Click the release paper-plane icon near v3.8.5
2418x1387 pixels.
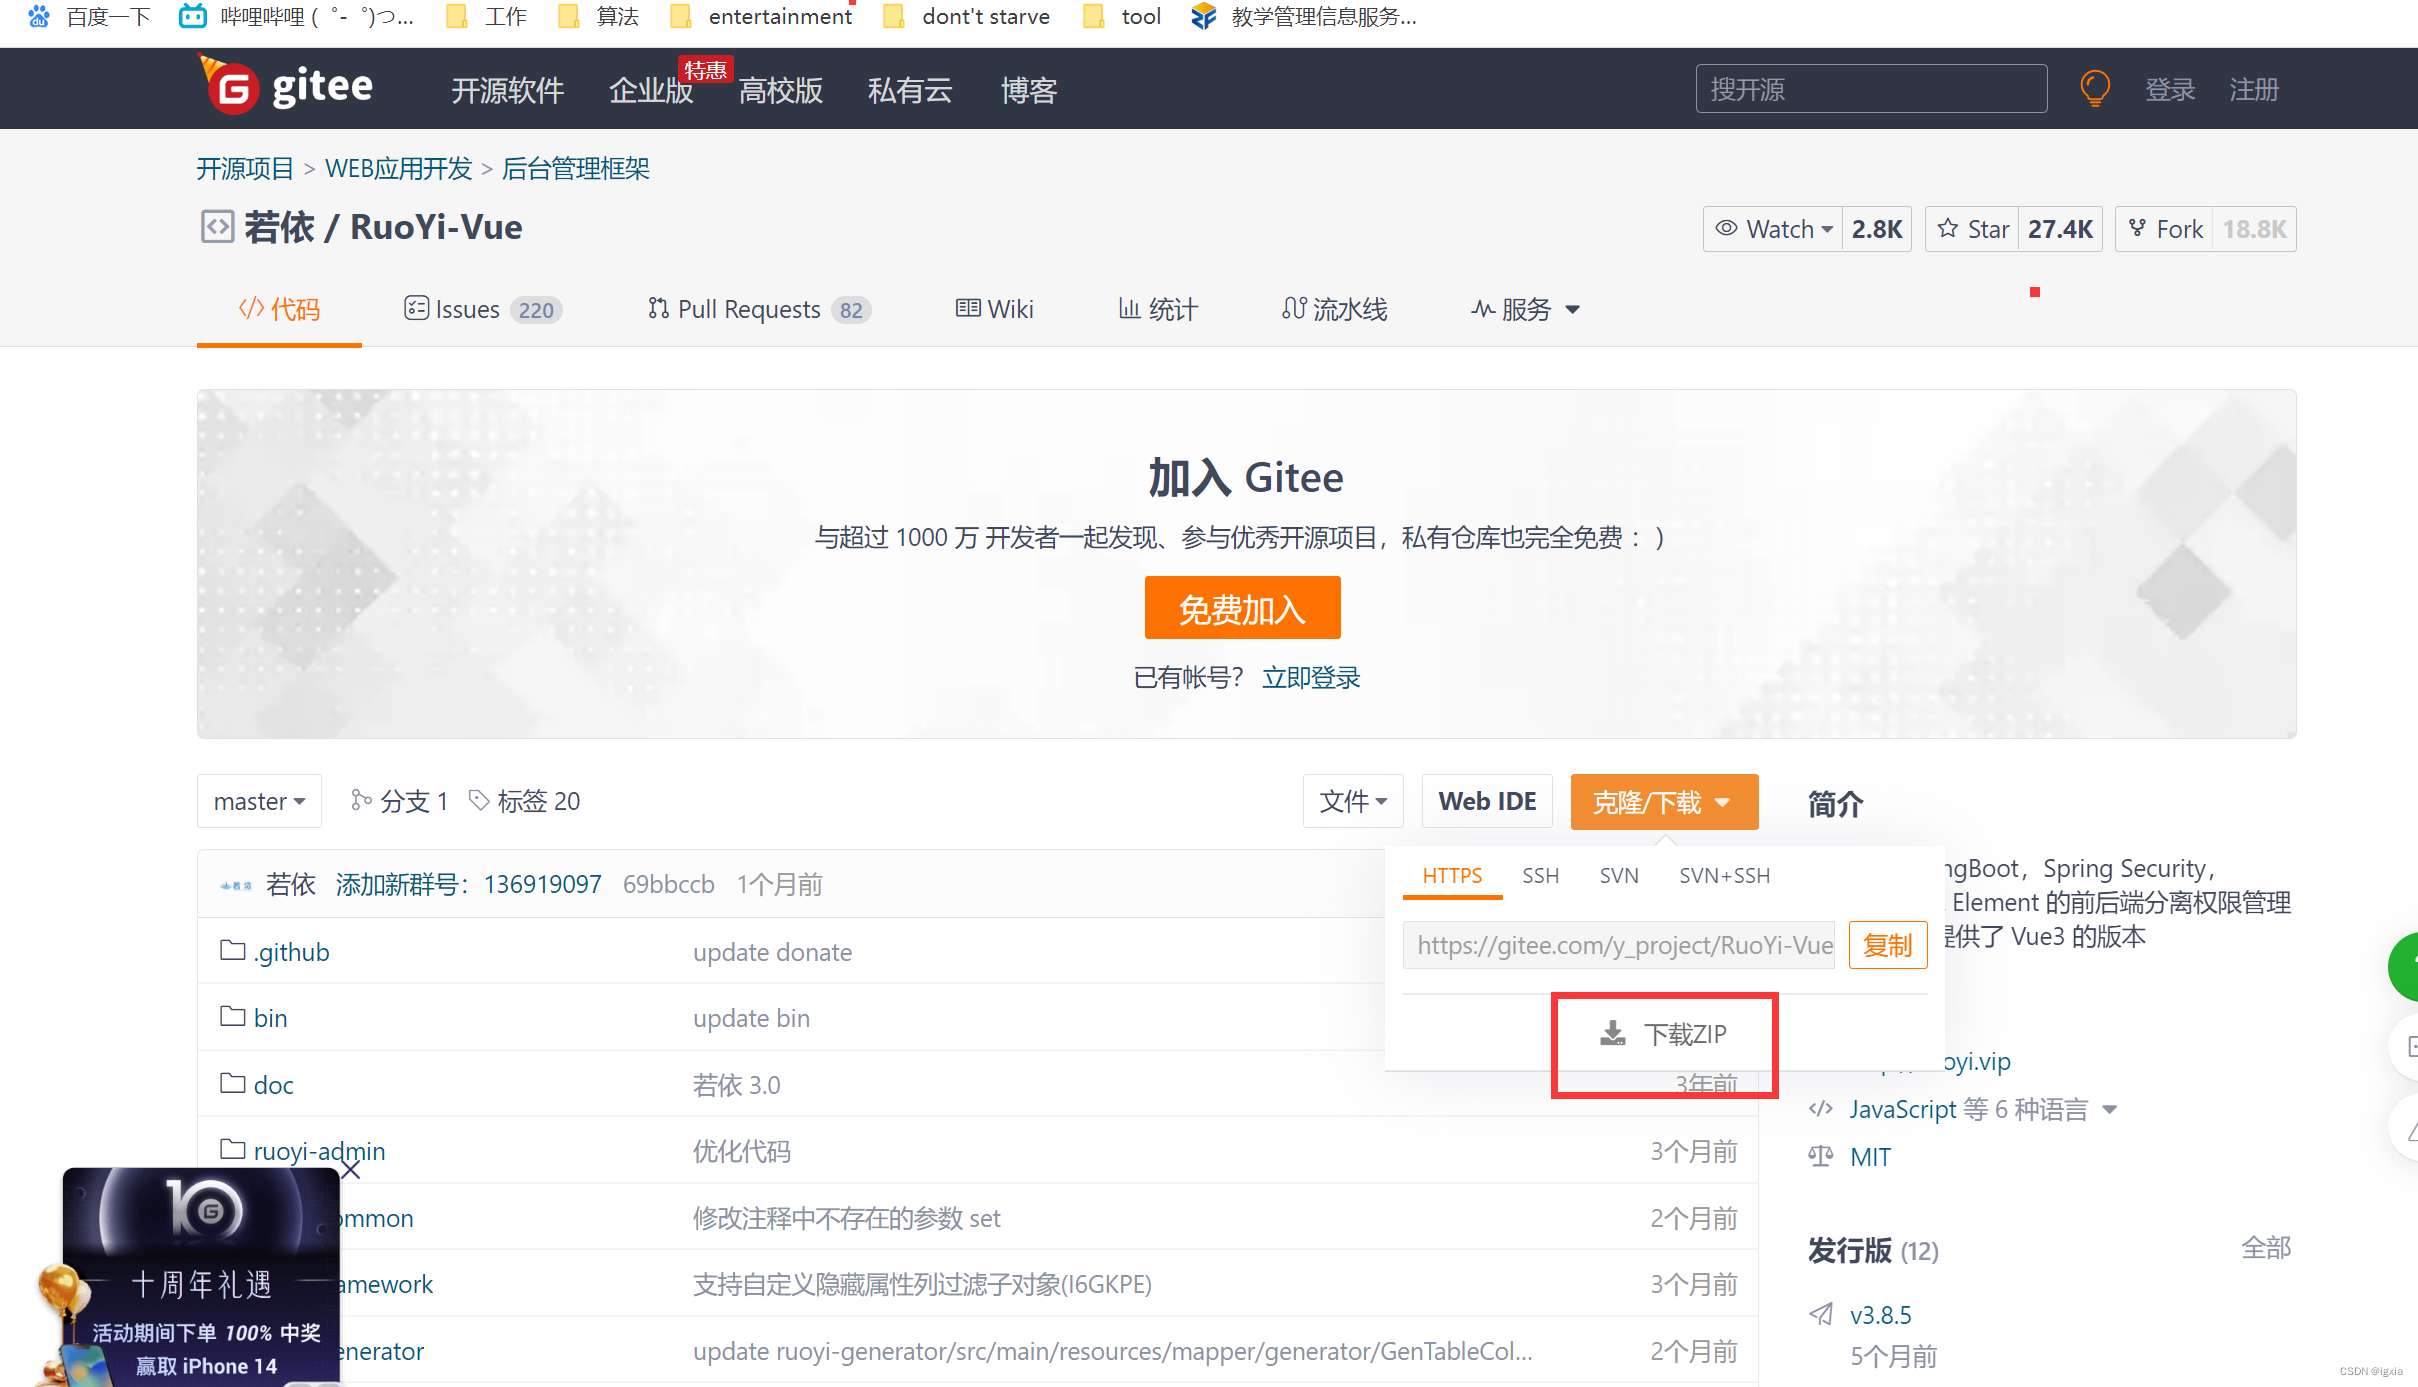[x=1821, y=1314]
